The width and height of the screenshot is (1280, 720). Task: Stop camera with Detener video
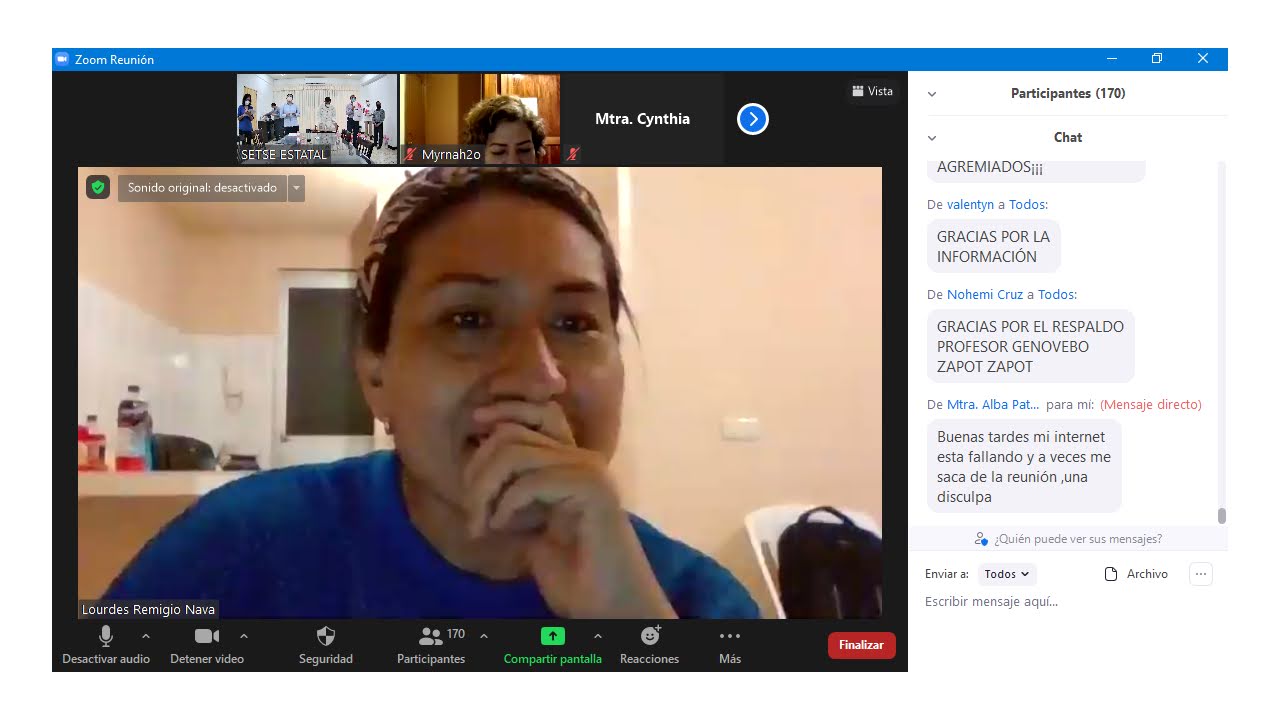(x=207, y=646)
